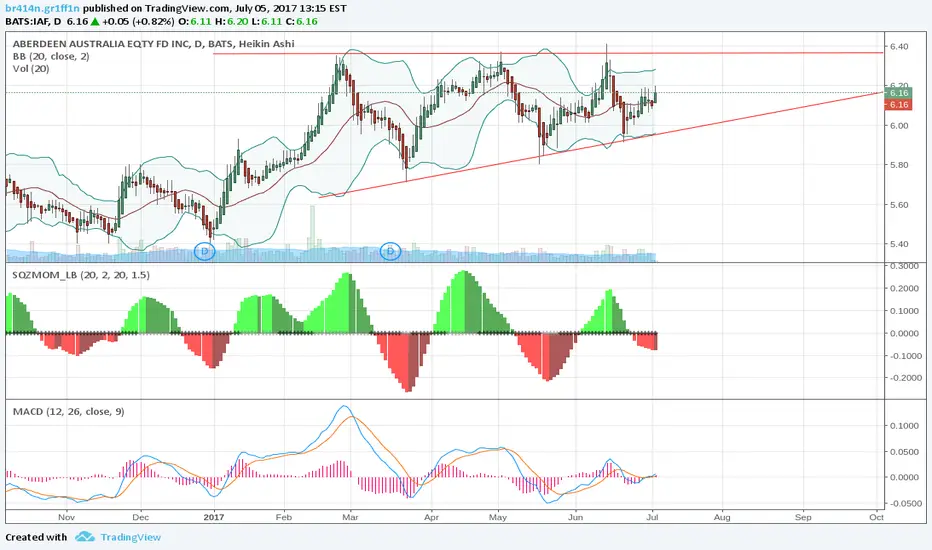Click the O:6.11 open value in header
Viewport: 932px width, 550px height.
coord(196,21)
